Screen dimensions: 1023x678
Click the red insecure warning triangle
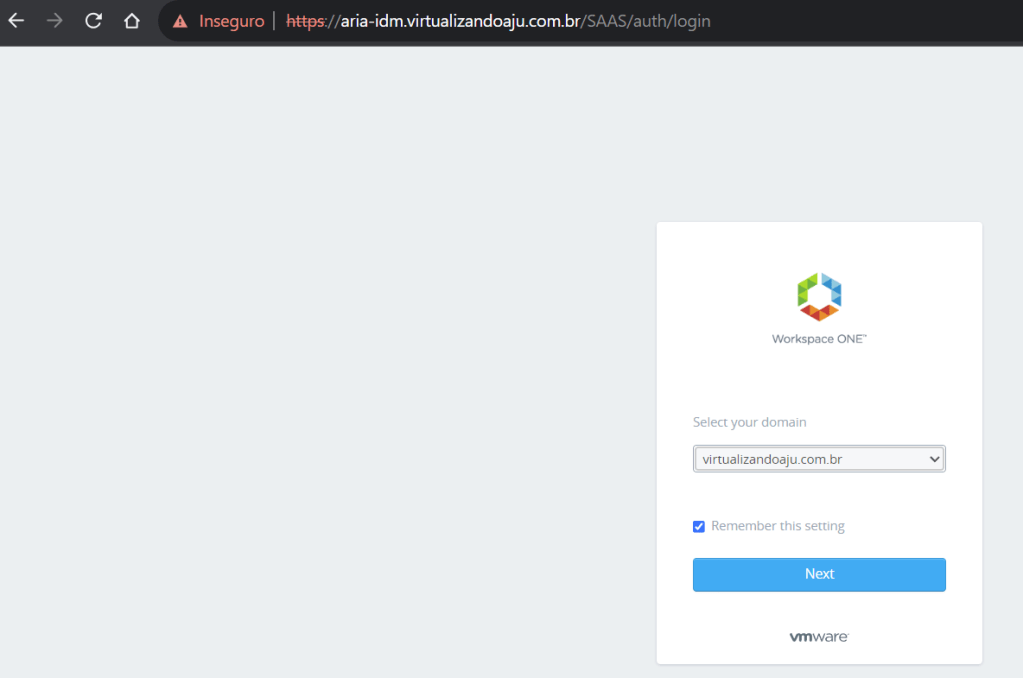[x=180, y=21]
